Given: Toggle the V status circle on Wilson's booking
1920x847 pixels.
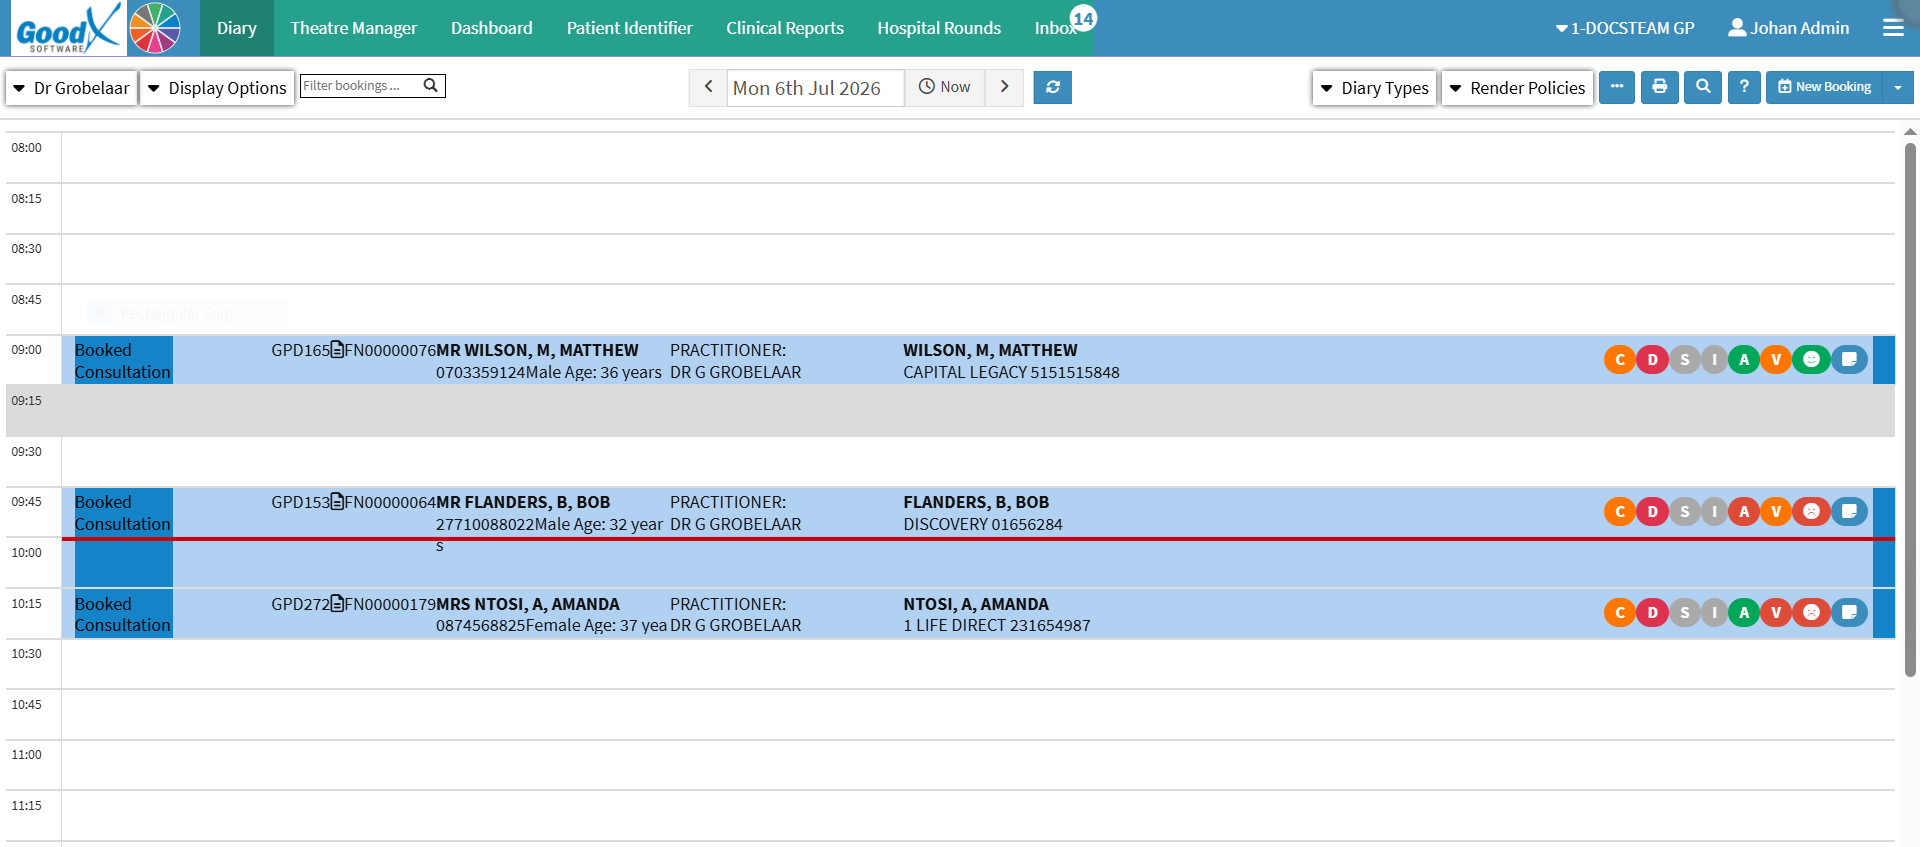Looking at the screenshot, I should (1776, 359).
